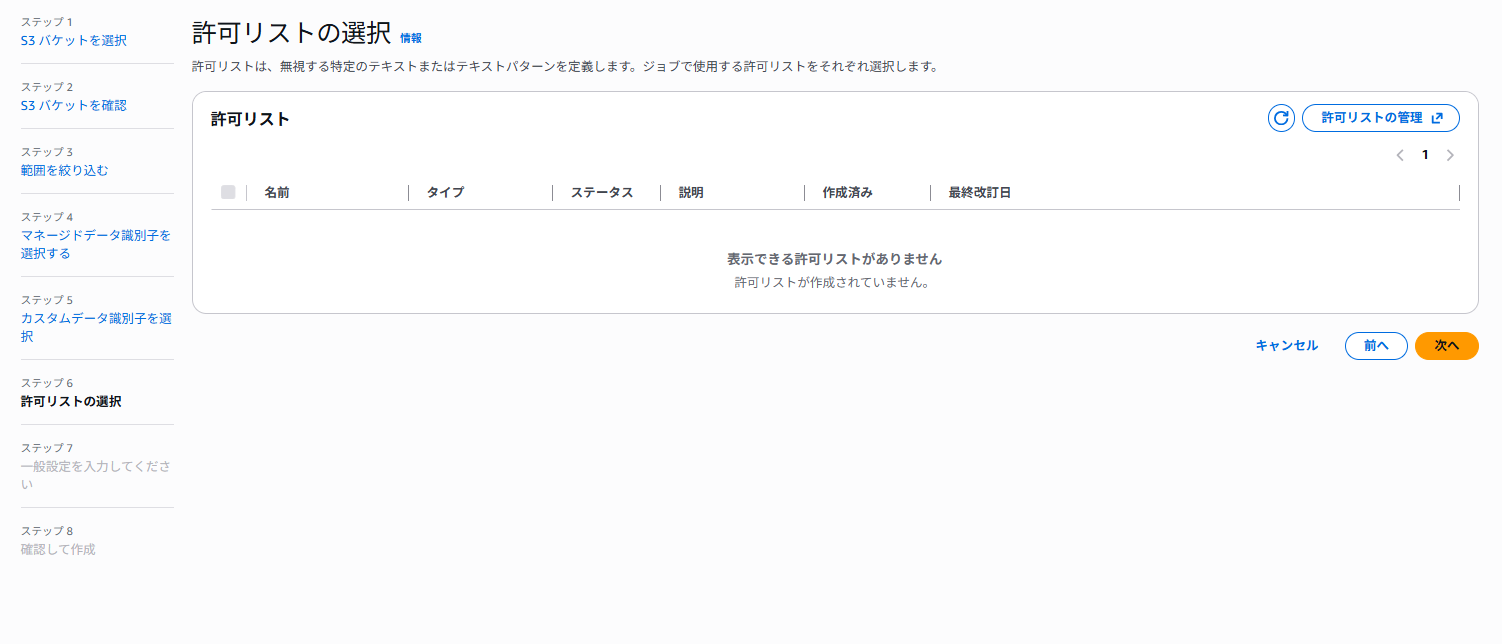The height and width of the screenshot is (644, 1502).
Task: Go to previous page of allow lists
Action: pyautogui.click(x=1400, y=155)
